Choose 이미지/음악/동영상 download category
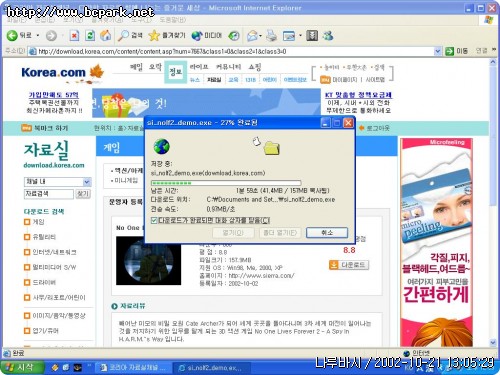 59,316
